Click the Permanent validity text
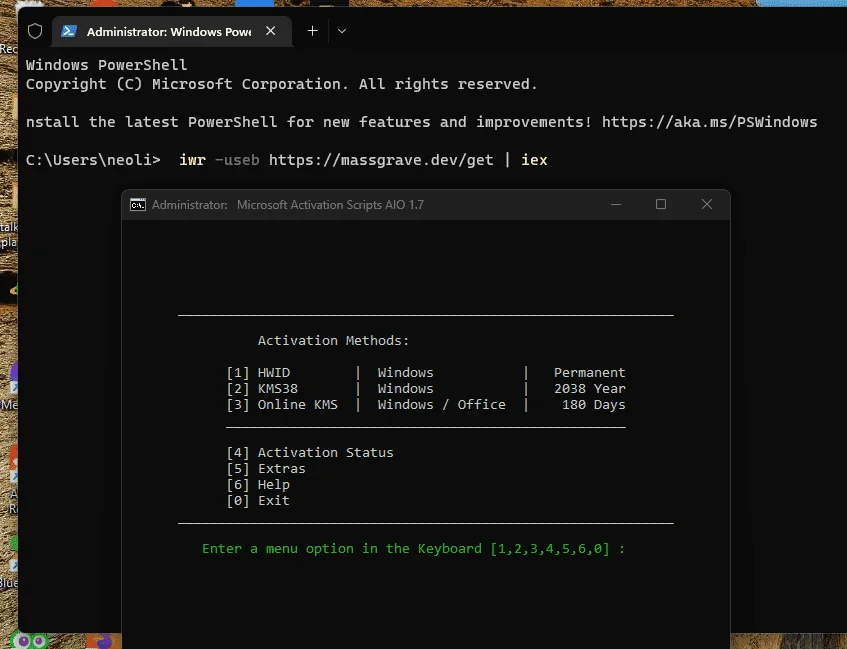 [x=589, y=373]
